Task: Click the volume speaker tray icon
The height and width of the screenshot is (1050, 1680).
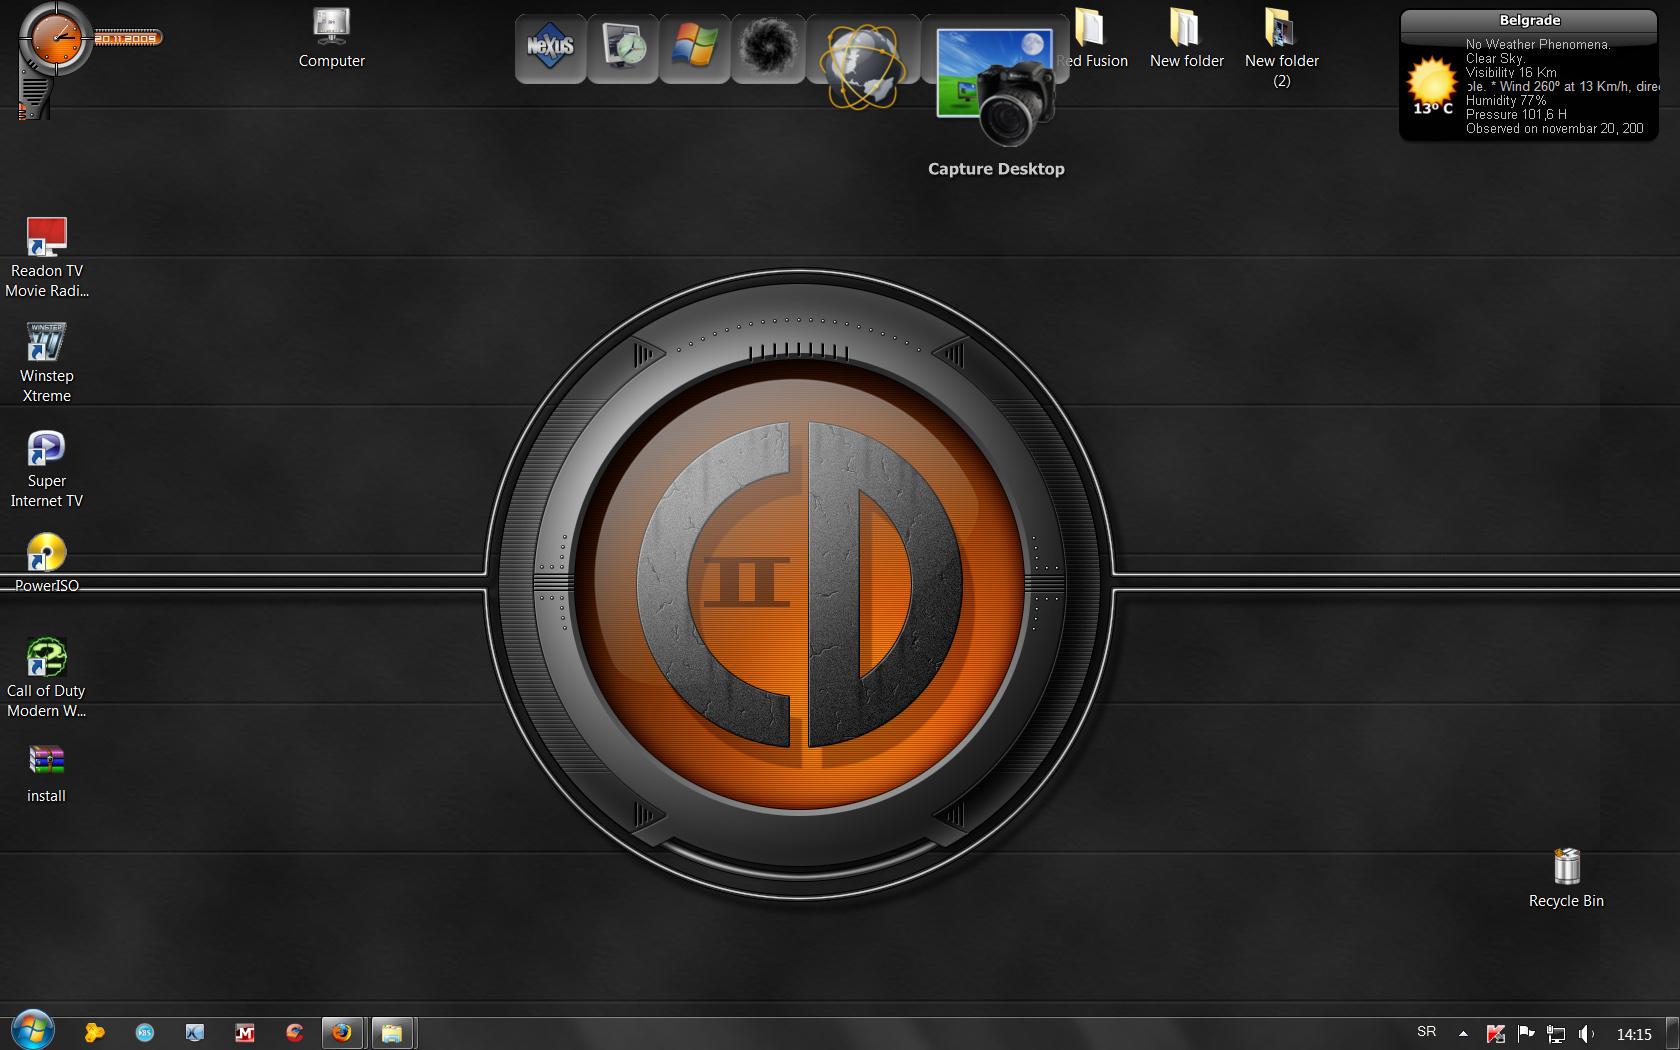Action: coord(1586,1034)
